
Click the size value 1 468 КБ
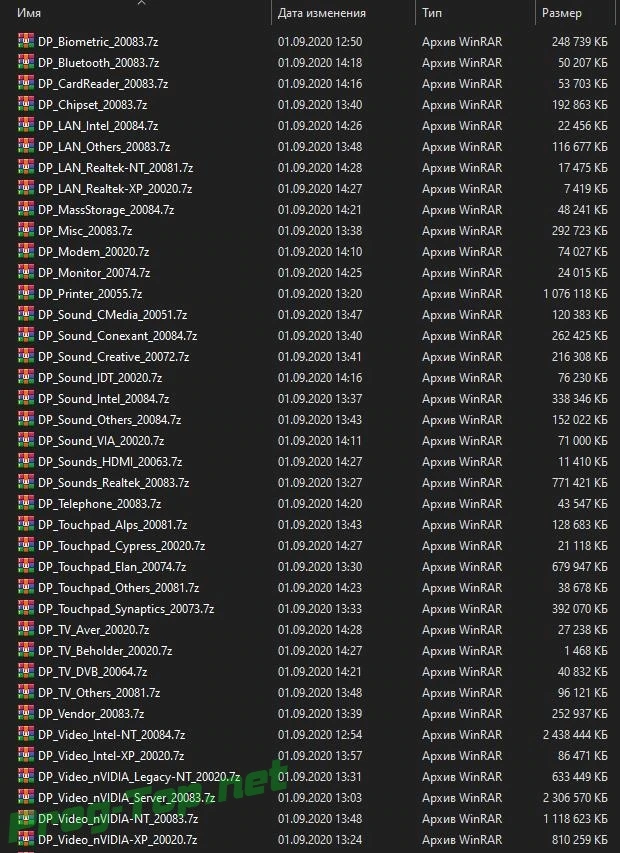[x=586, y=651]
